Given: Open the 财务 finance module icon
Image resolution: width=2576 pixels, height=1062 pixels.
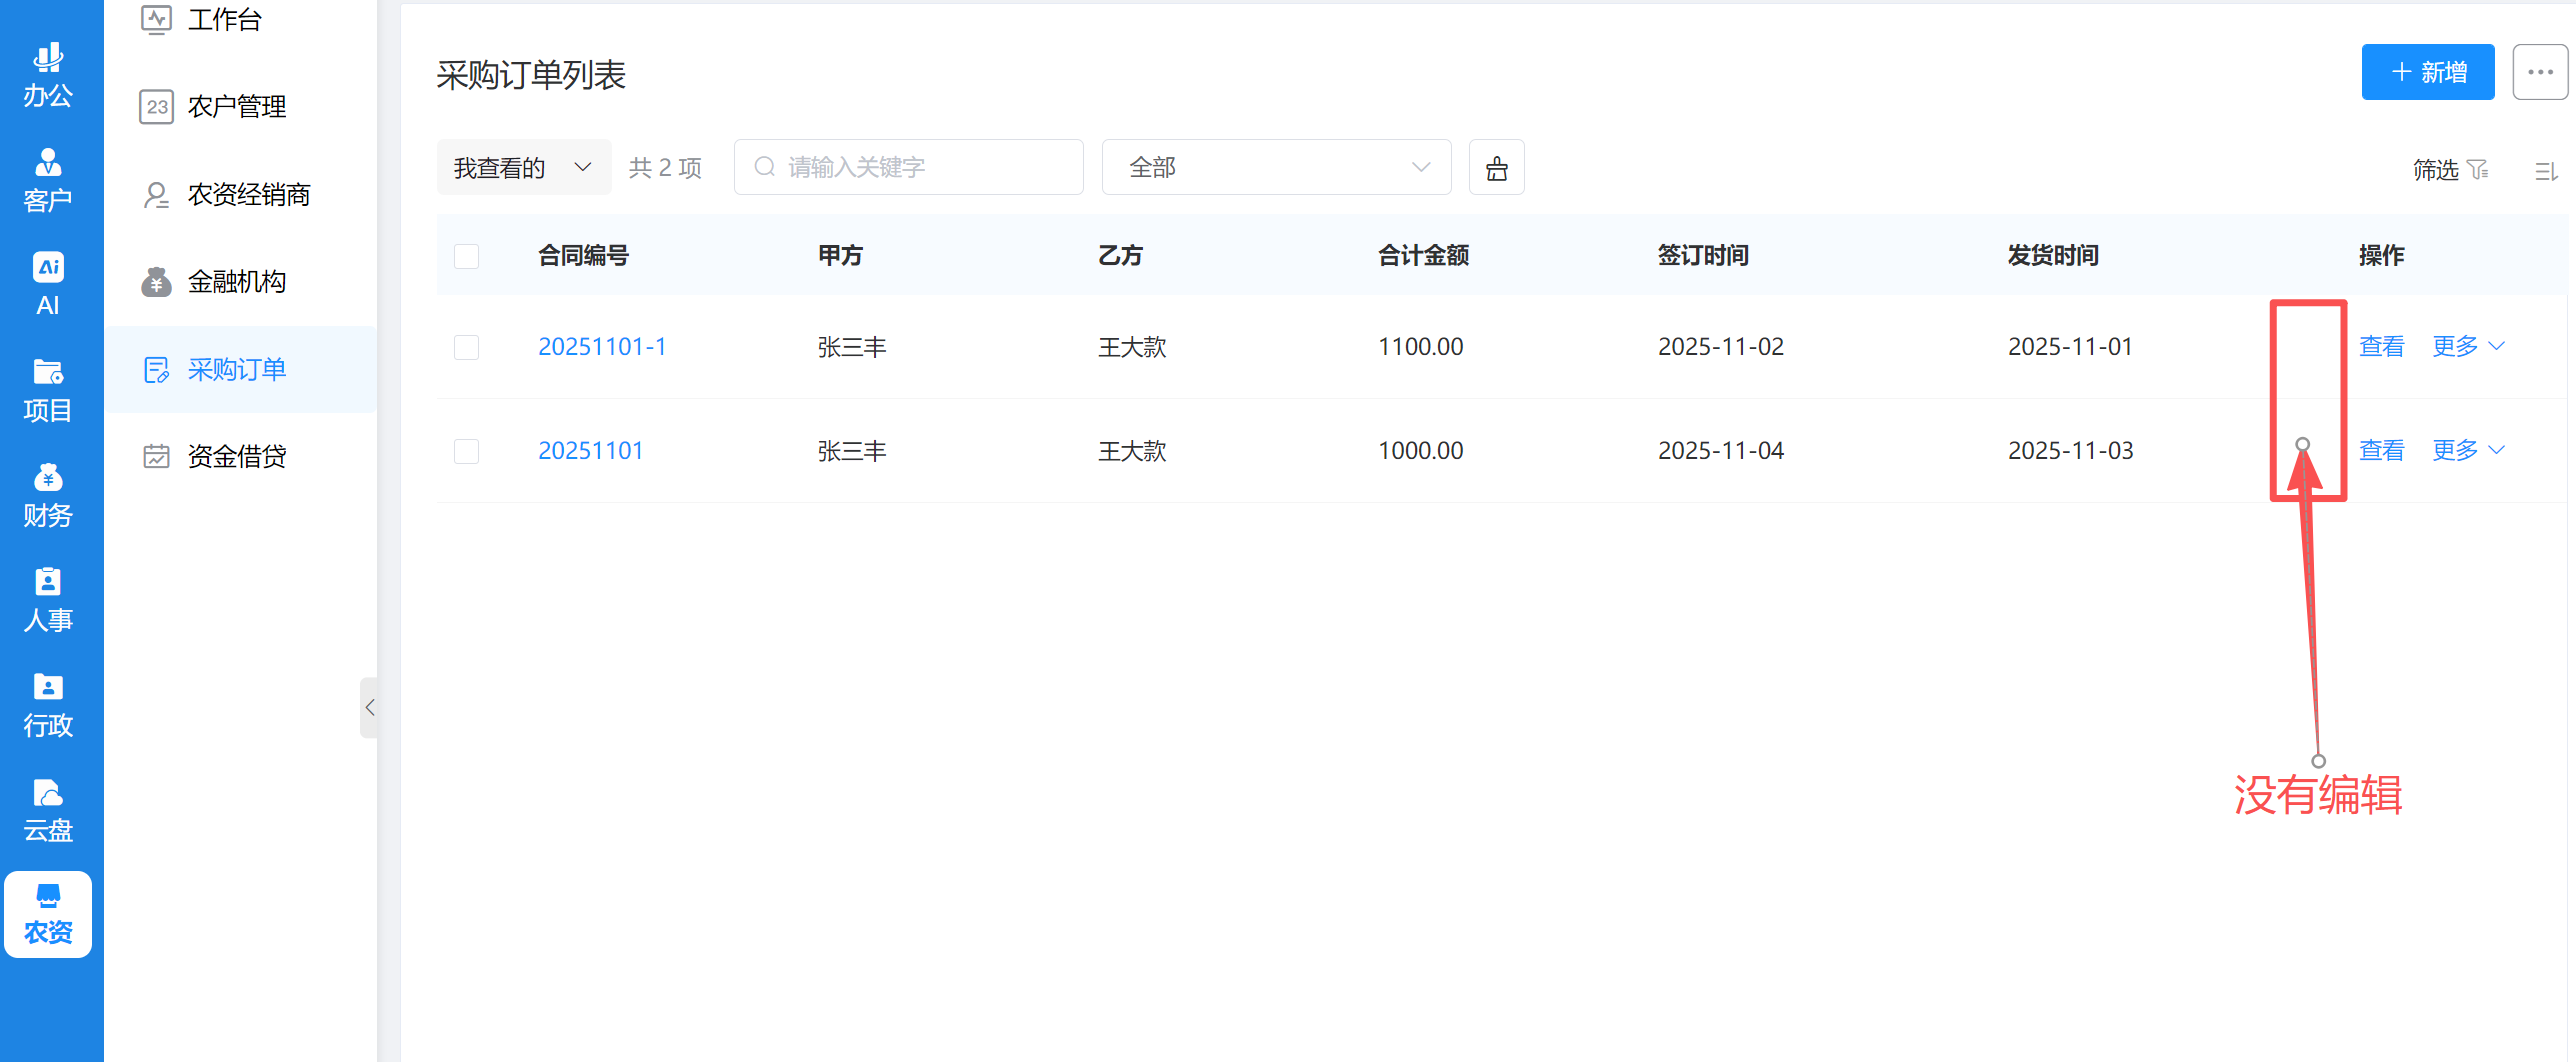Looking at the screenshot, I should click(48, 494).
